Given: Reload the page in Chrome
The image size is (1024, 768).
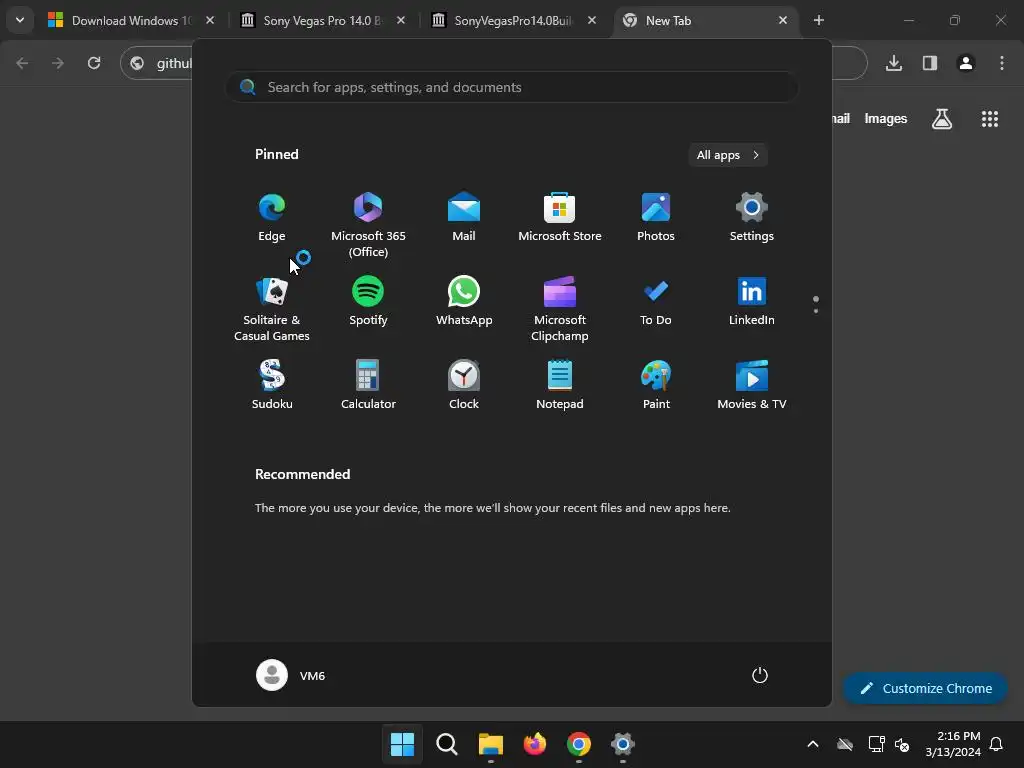Looking at the screenshot, I should pyautogui.click(x=94, y=63).
